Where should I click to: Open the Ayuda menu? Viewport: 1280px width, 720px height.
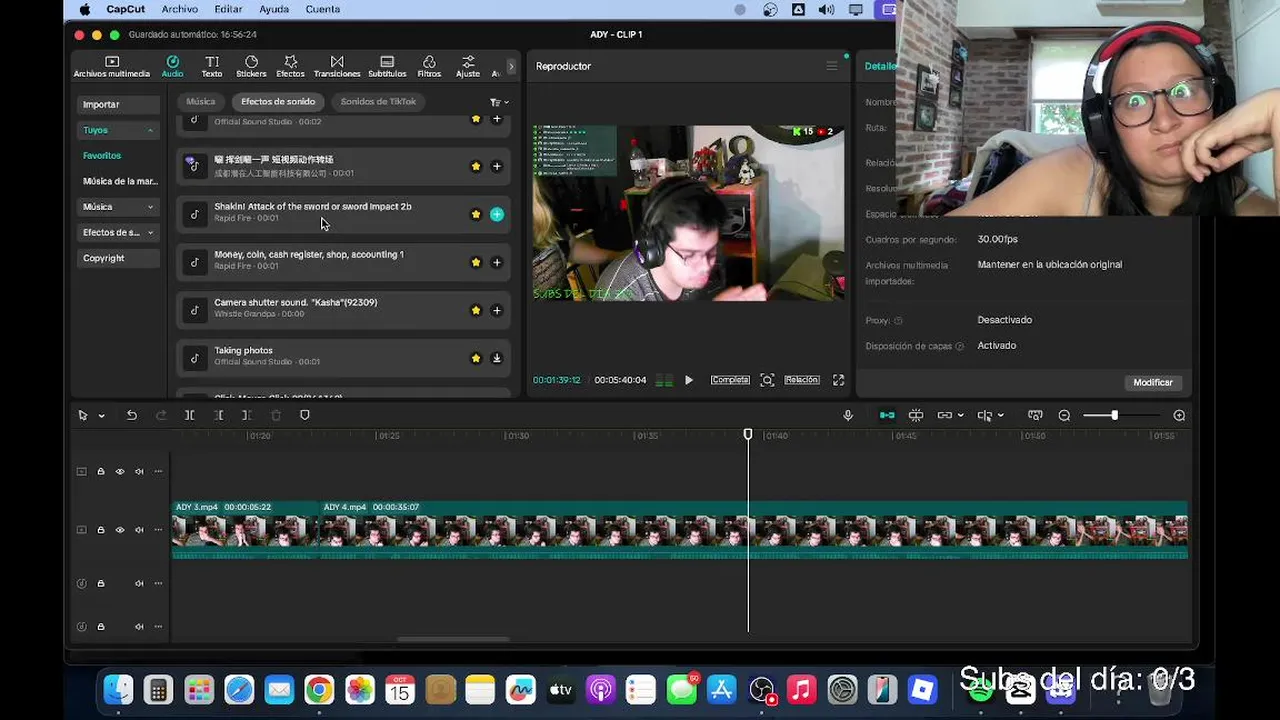[274, 9]
